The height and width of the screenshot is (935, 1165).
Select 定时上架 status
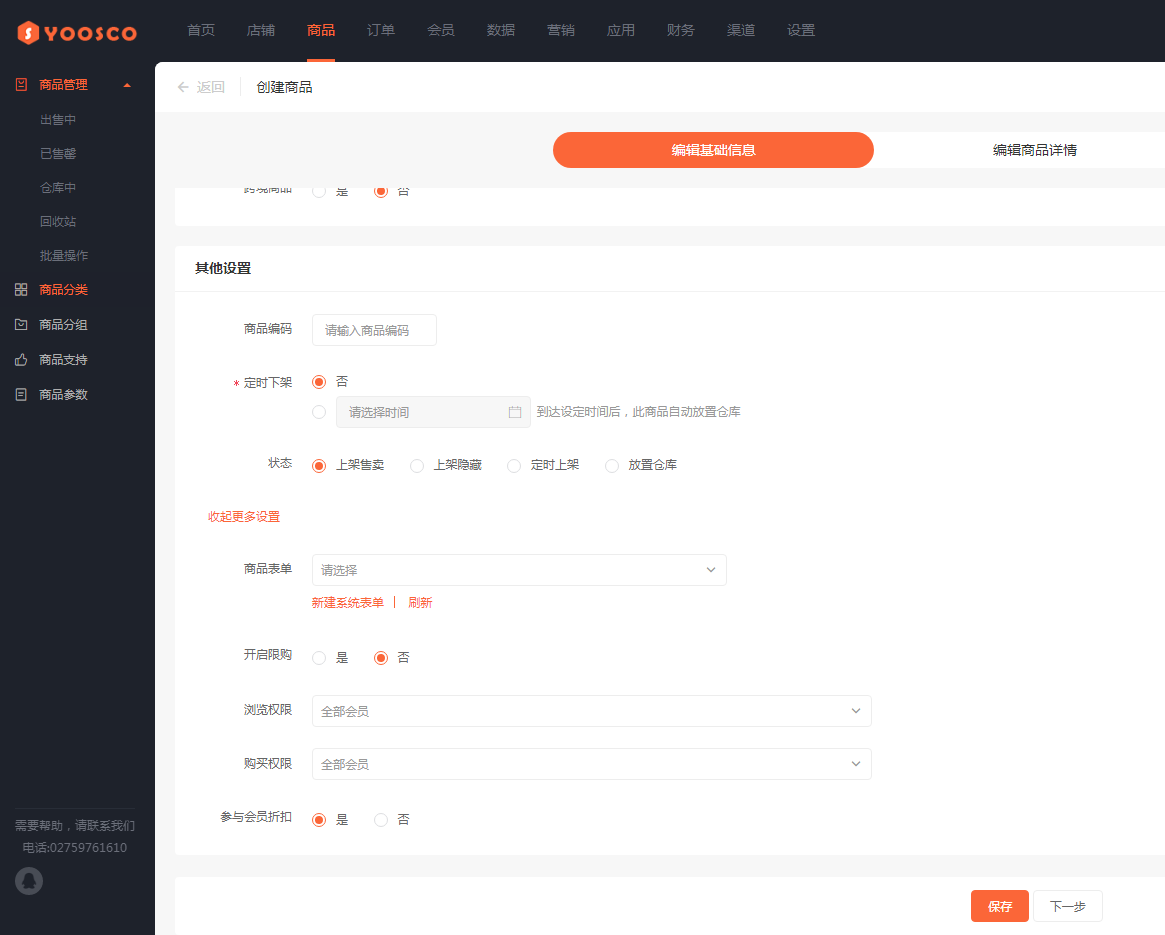[514, 465]
